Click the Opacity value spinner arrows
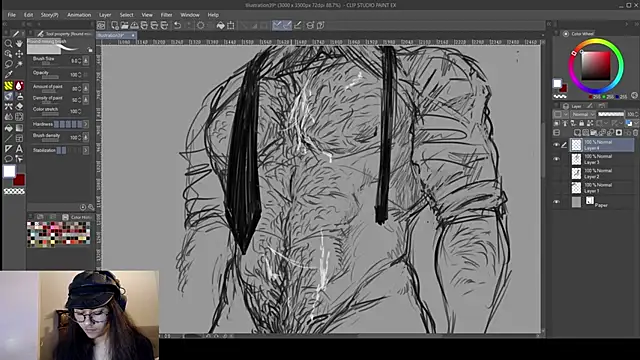The image size is (640, 360). (x=80, y=75)
